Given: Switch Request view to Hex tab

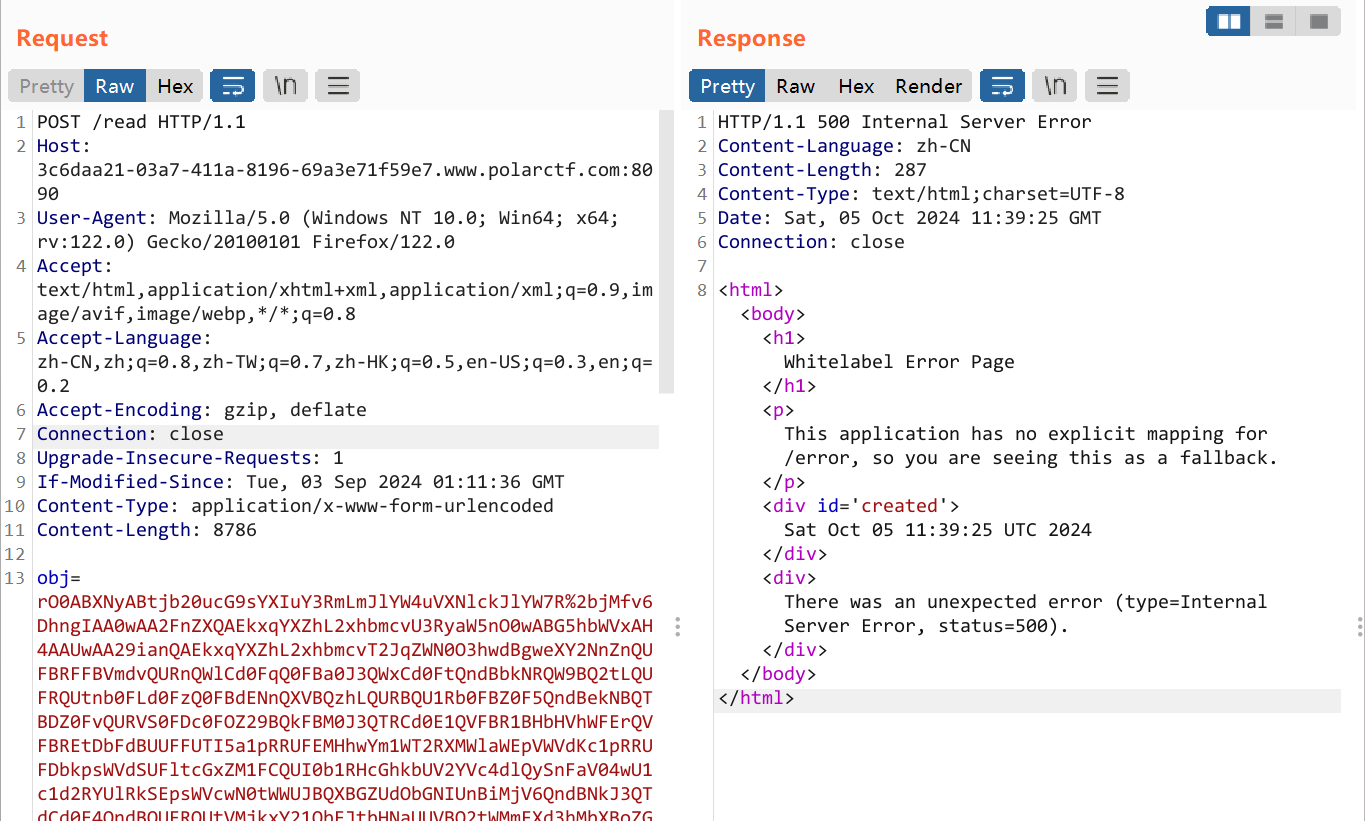Looking at the screenshot, I should (x=175, y=86).
